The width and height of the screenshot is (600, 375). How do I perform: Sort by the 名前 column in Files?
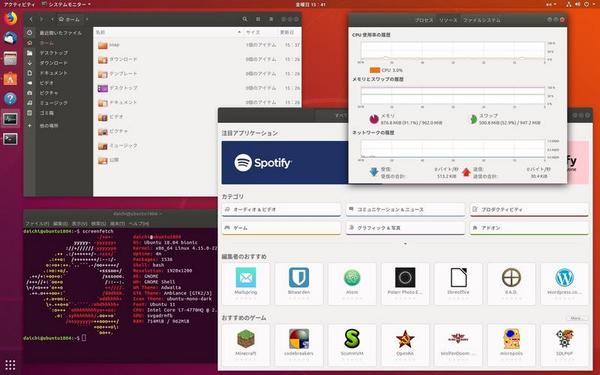(x=168, y=32)
